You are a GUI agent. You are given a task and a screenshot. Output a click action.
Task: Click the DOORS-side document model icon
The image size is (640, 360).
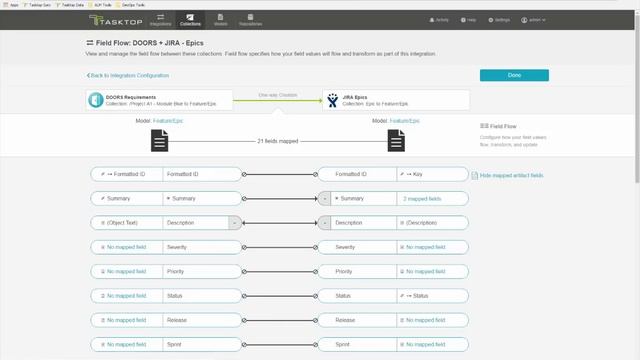tap(160, 140)
